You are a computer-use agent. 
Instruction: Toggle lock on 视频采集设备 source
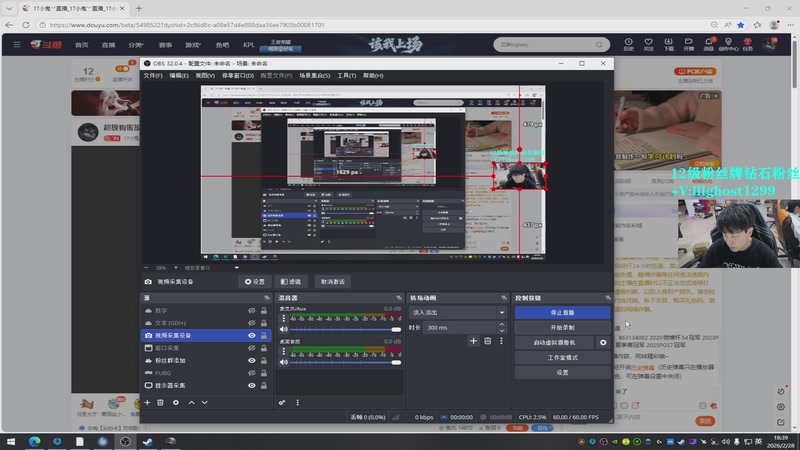(x=264, y=336)
